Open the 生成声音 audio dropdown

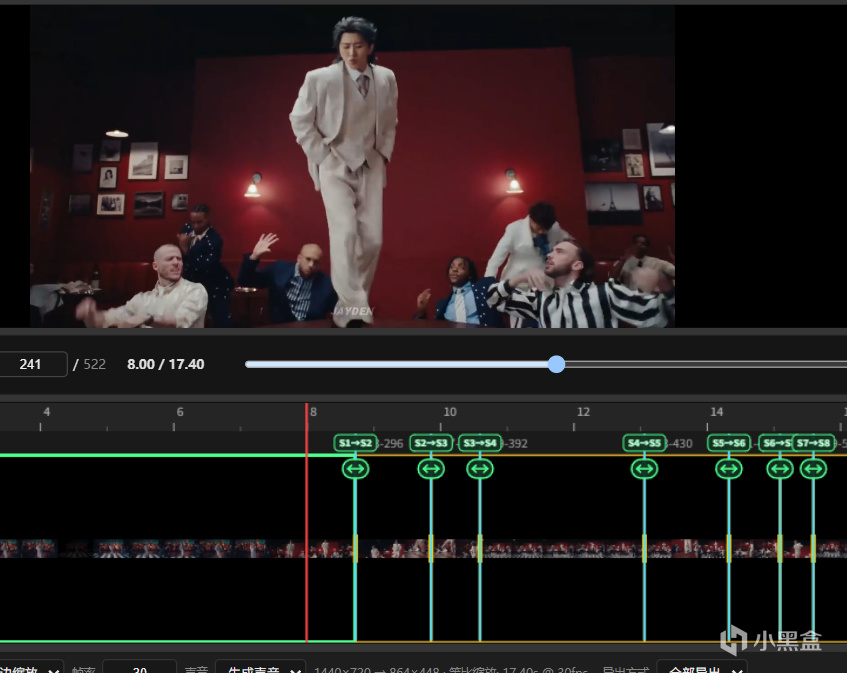pos(260,668)
